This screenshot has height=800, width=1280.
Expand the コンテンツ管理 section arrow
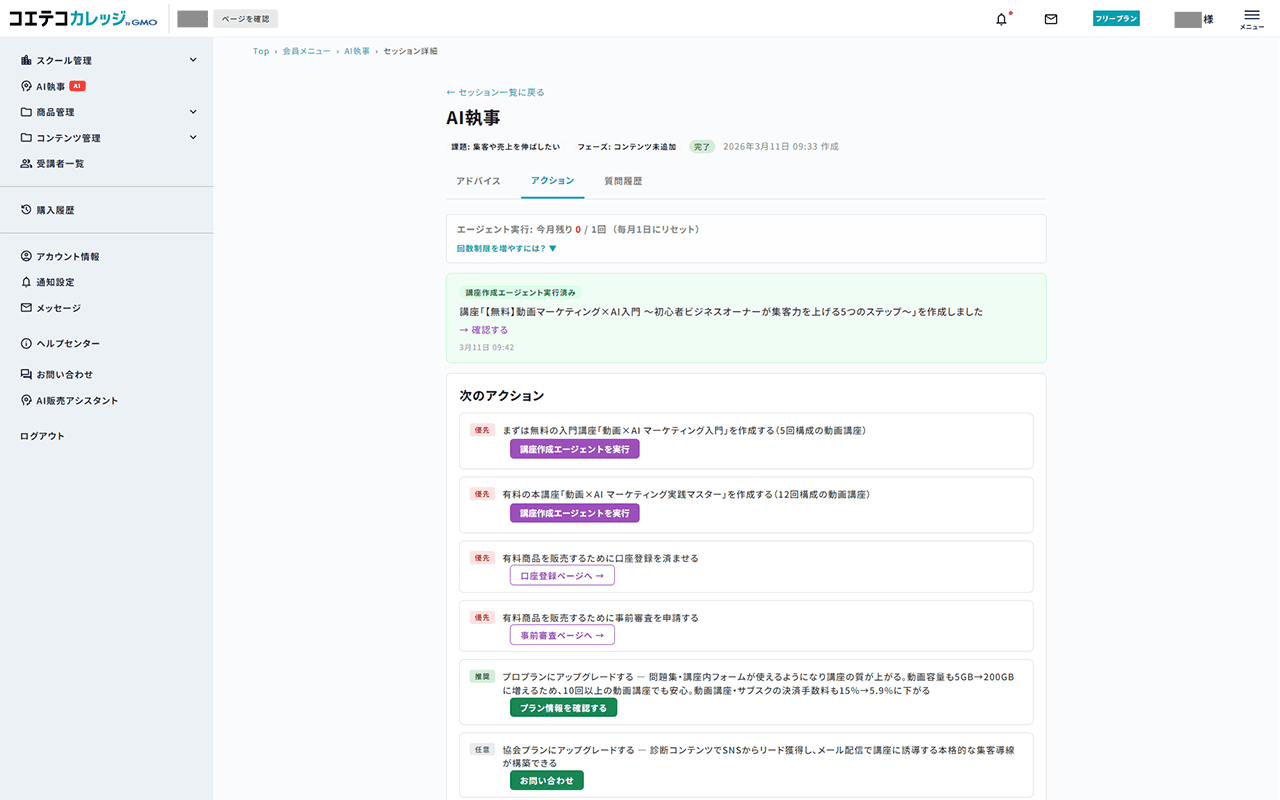click(x=193, y=138)
